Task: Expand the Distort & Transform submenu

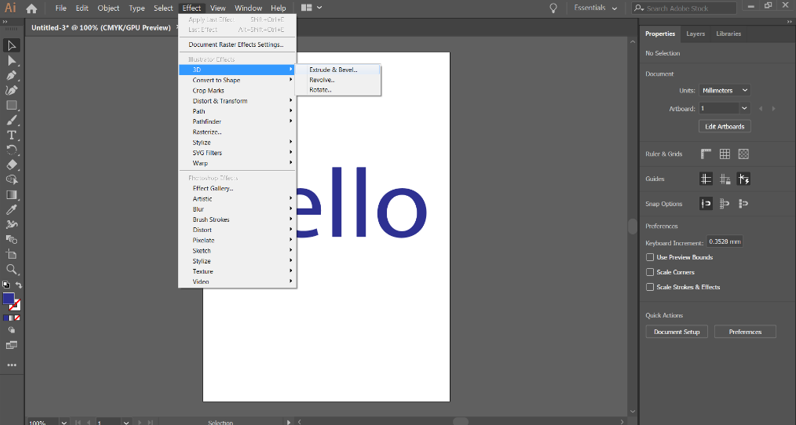Action: tap(237, 101)
